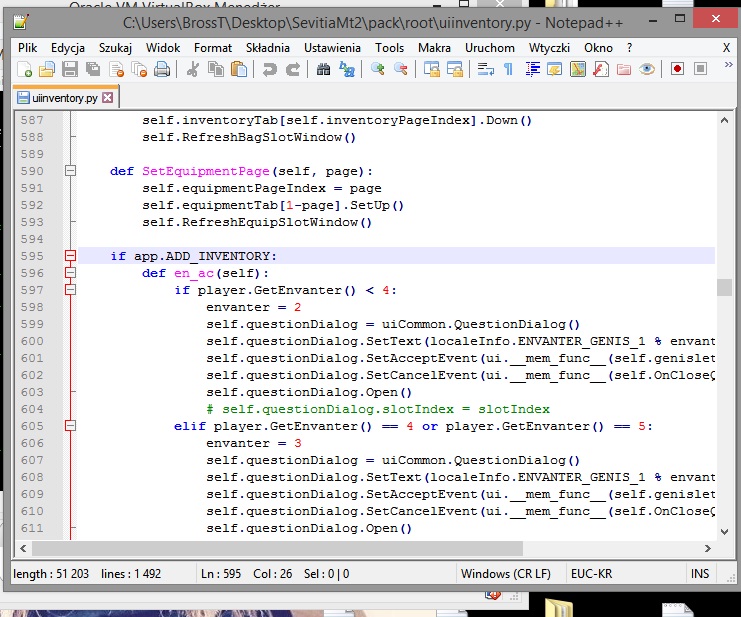Open the Uruchom menu
741x617 pixels.
point(490,48)
